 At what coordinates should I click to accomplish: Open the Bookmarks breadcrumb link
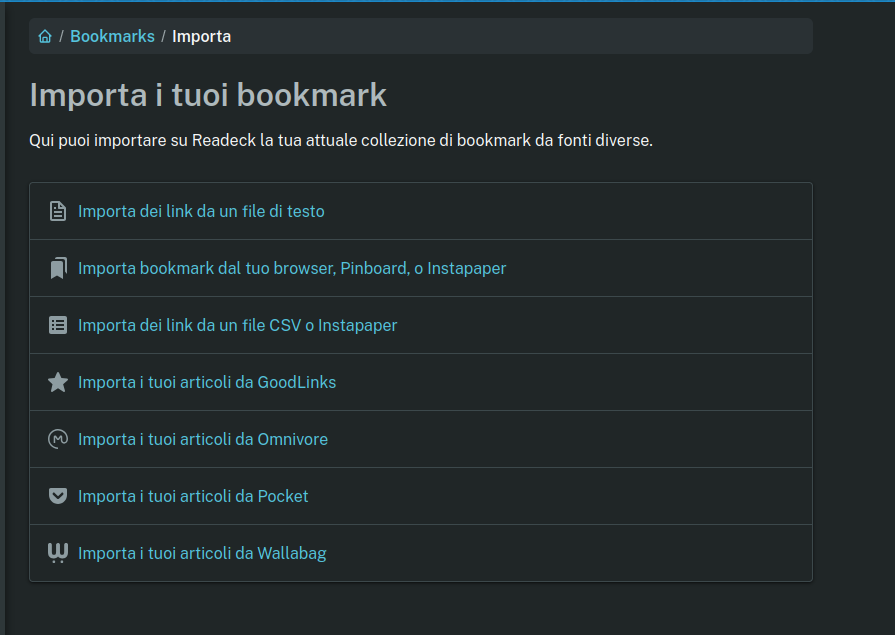112,37
